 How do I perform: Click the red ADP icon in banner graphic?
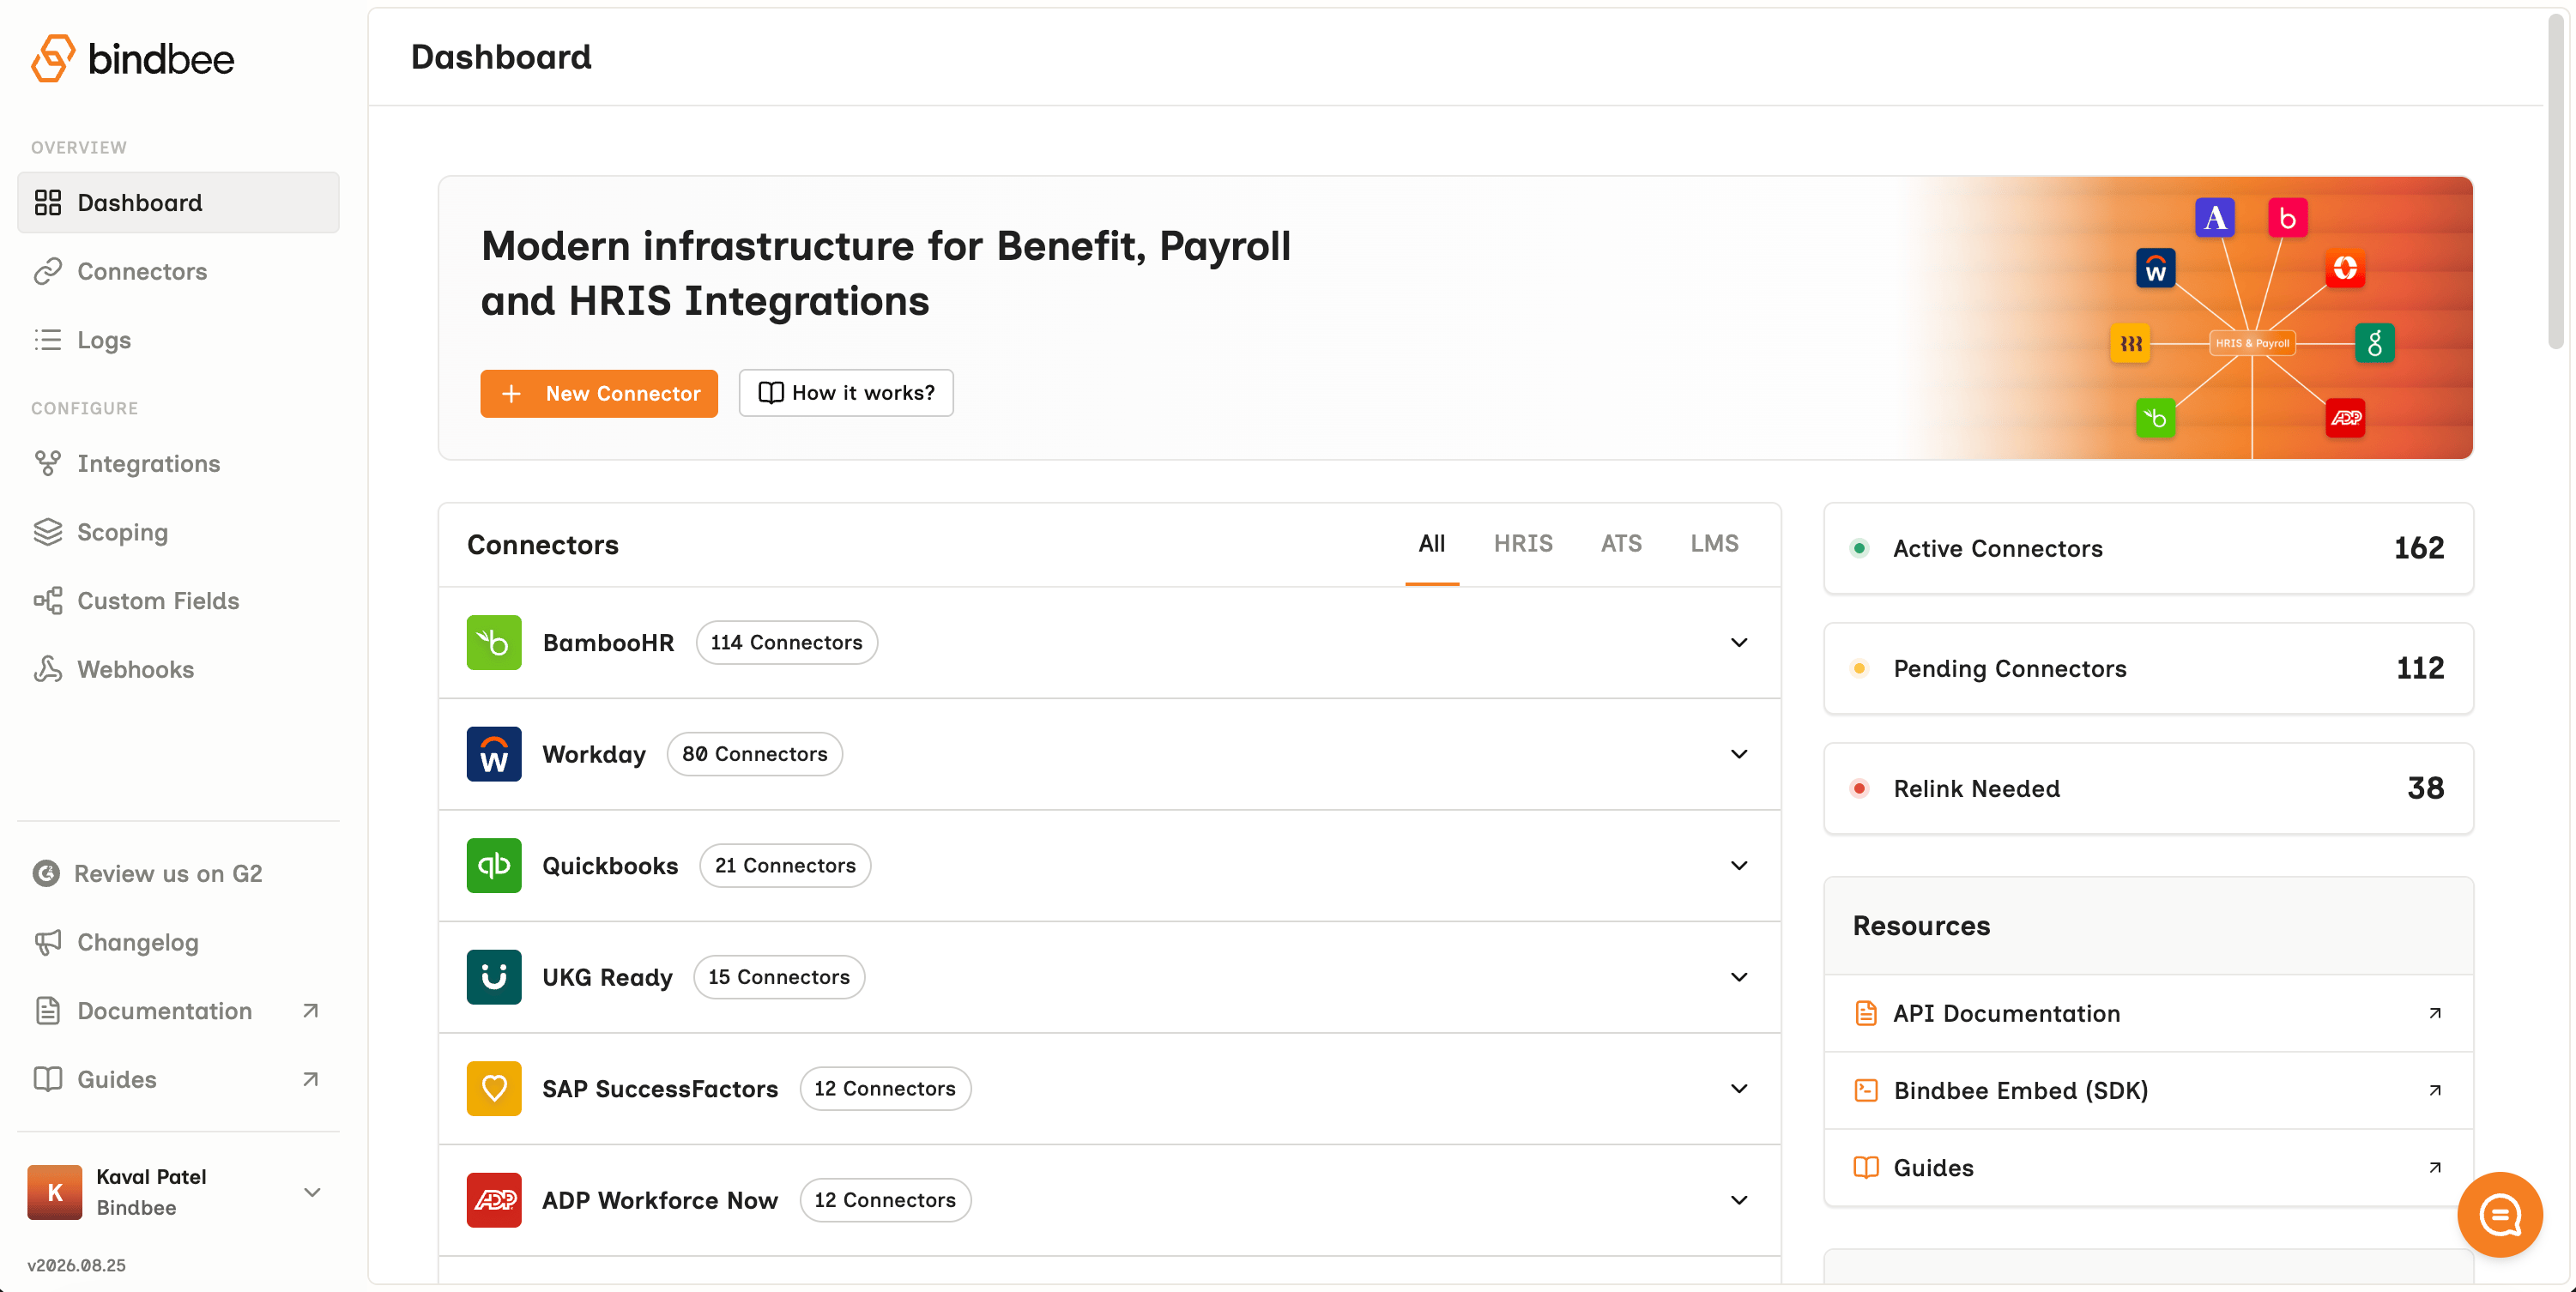point(2346,418)
